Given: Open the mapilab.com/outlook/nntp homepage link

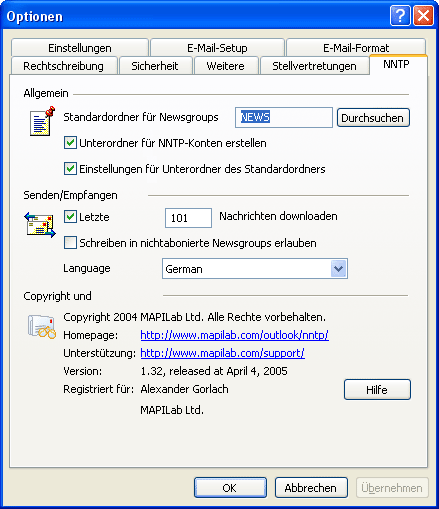Looking at the screenshot, I should coord(234,335).
